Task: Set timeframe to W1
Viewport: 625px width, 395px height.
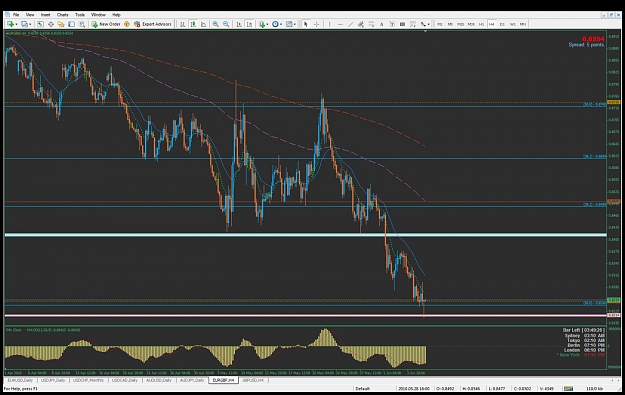Action: [x=512, y=24]
